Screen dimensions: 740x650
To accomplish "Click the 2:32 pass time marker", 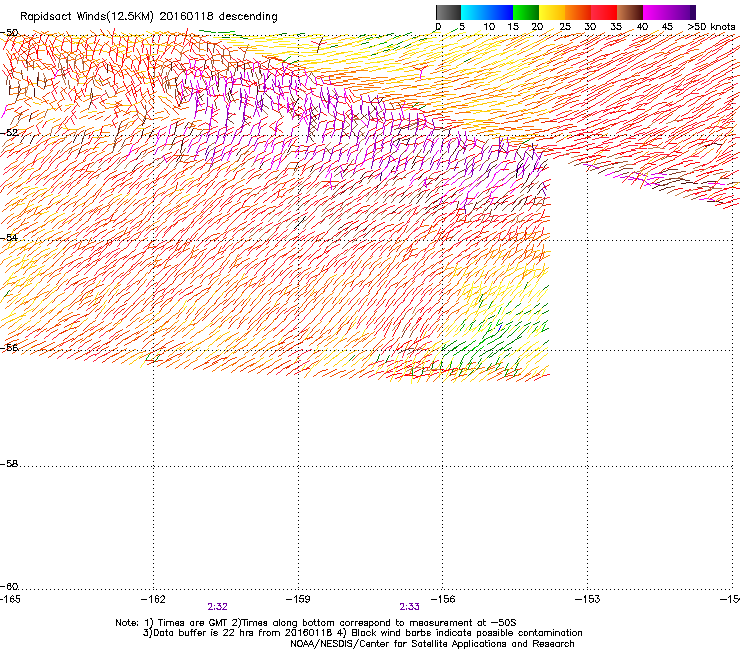I will point(218,607).
